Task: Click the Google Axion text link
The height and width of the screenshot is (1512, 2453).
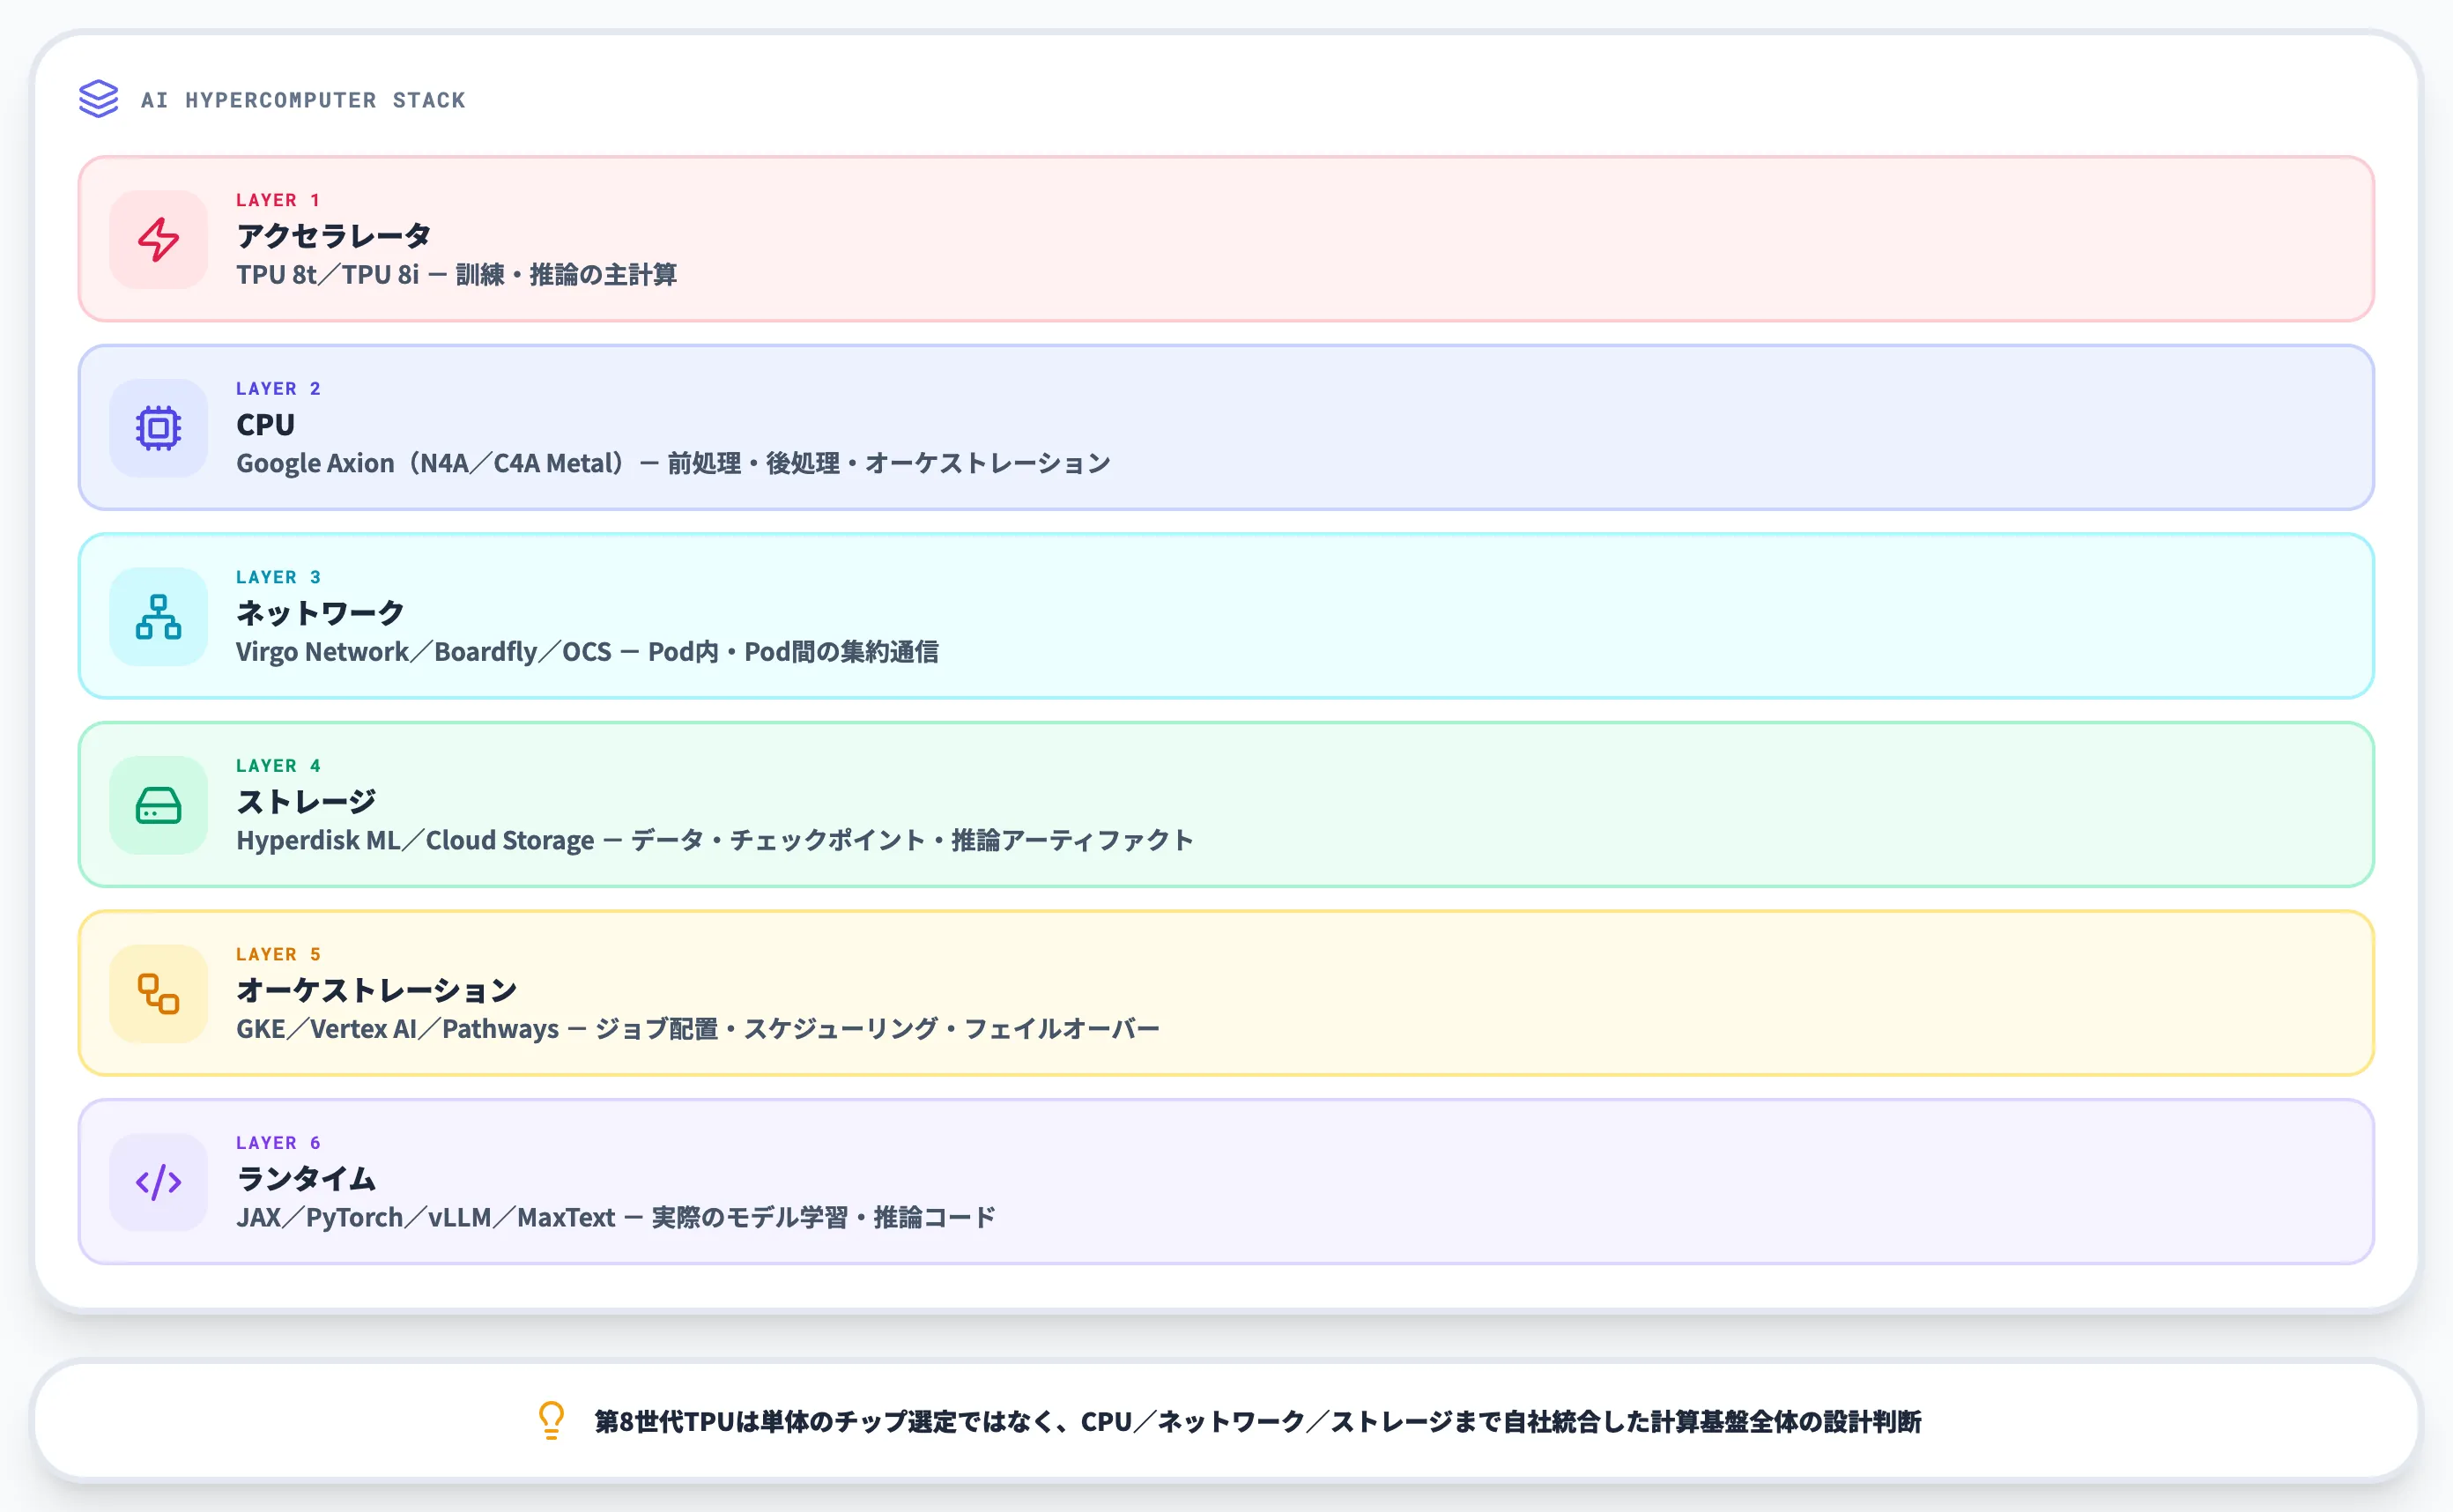Action: click(x=314, y=463)
